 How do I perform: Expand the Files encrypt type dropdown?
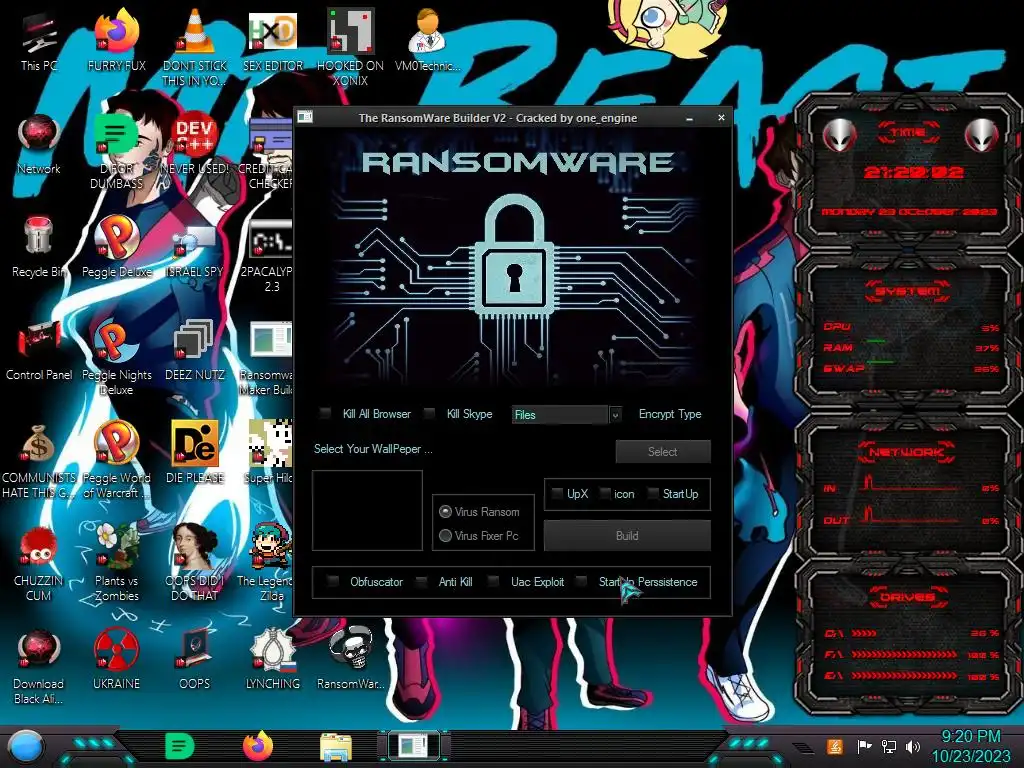pos(615,415)
